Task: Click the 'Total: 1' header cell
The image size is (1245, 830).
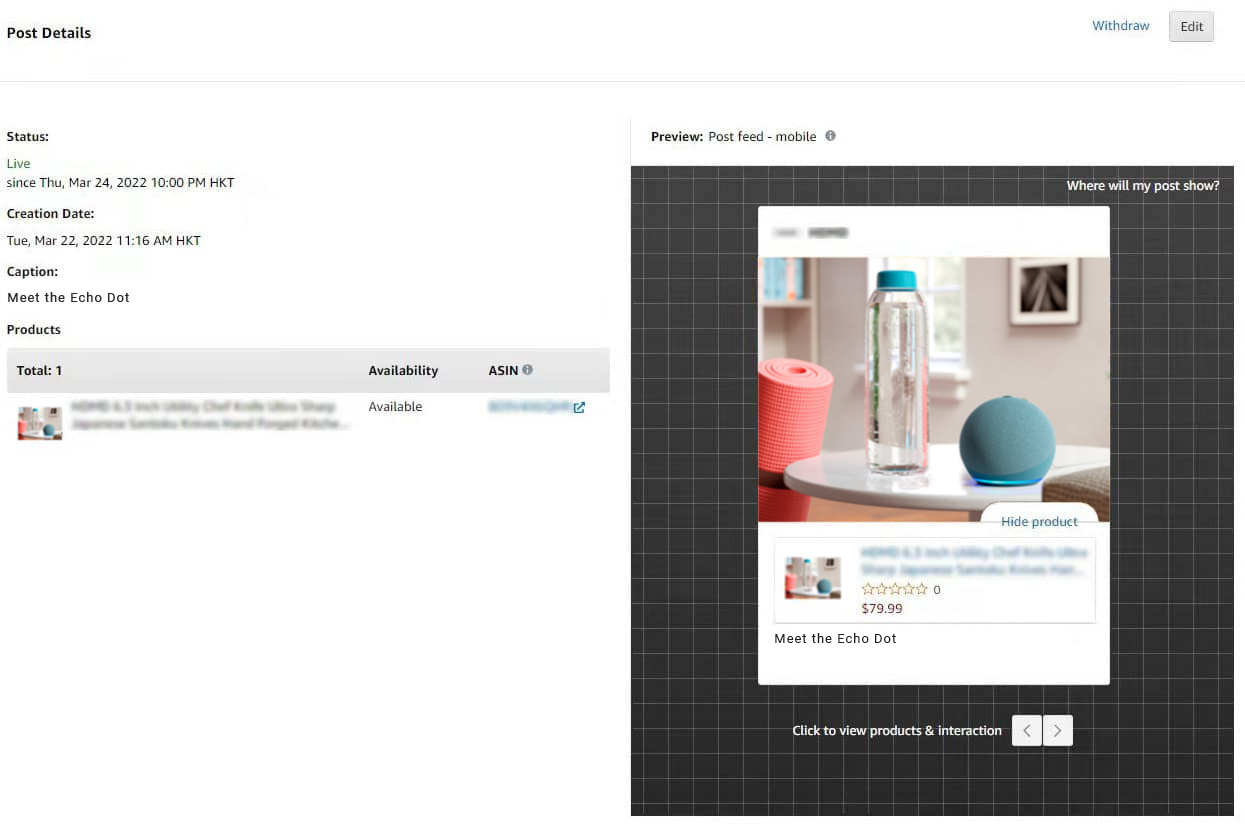Action: (x=39, y=371)
